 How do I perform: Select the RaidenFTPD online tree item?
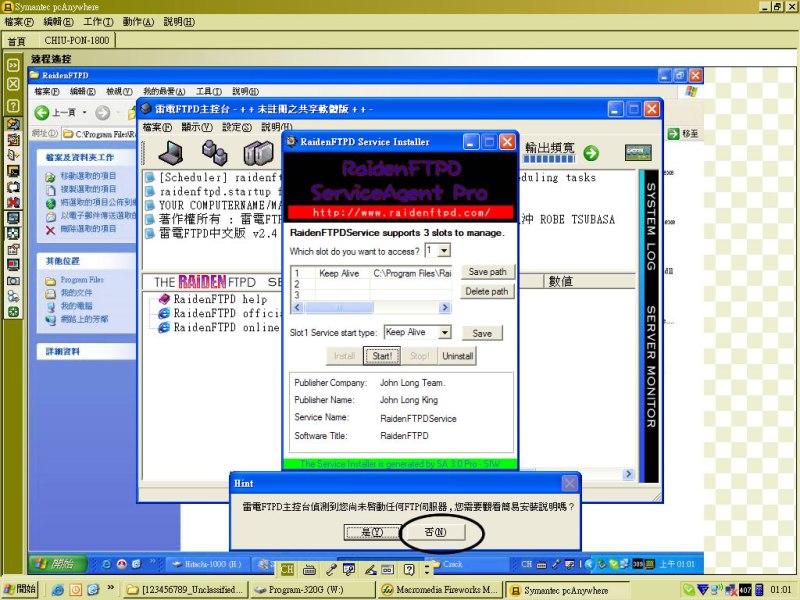click(x=226, y=327)
